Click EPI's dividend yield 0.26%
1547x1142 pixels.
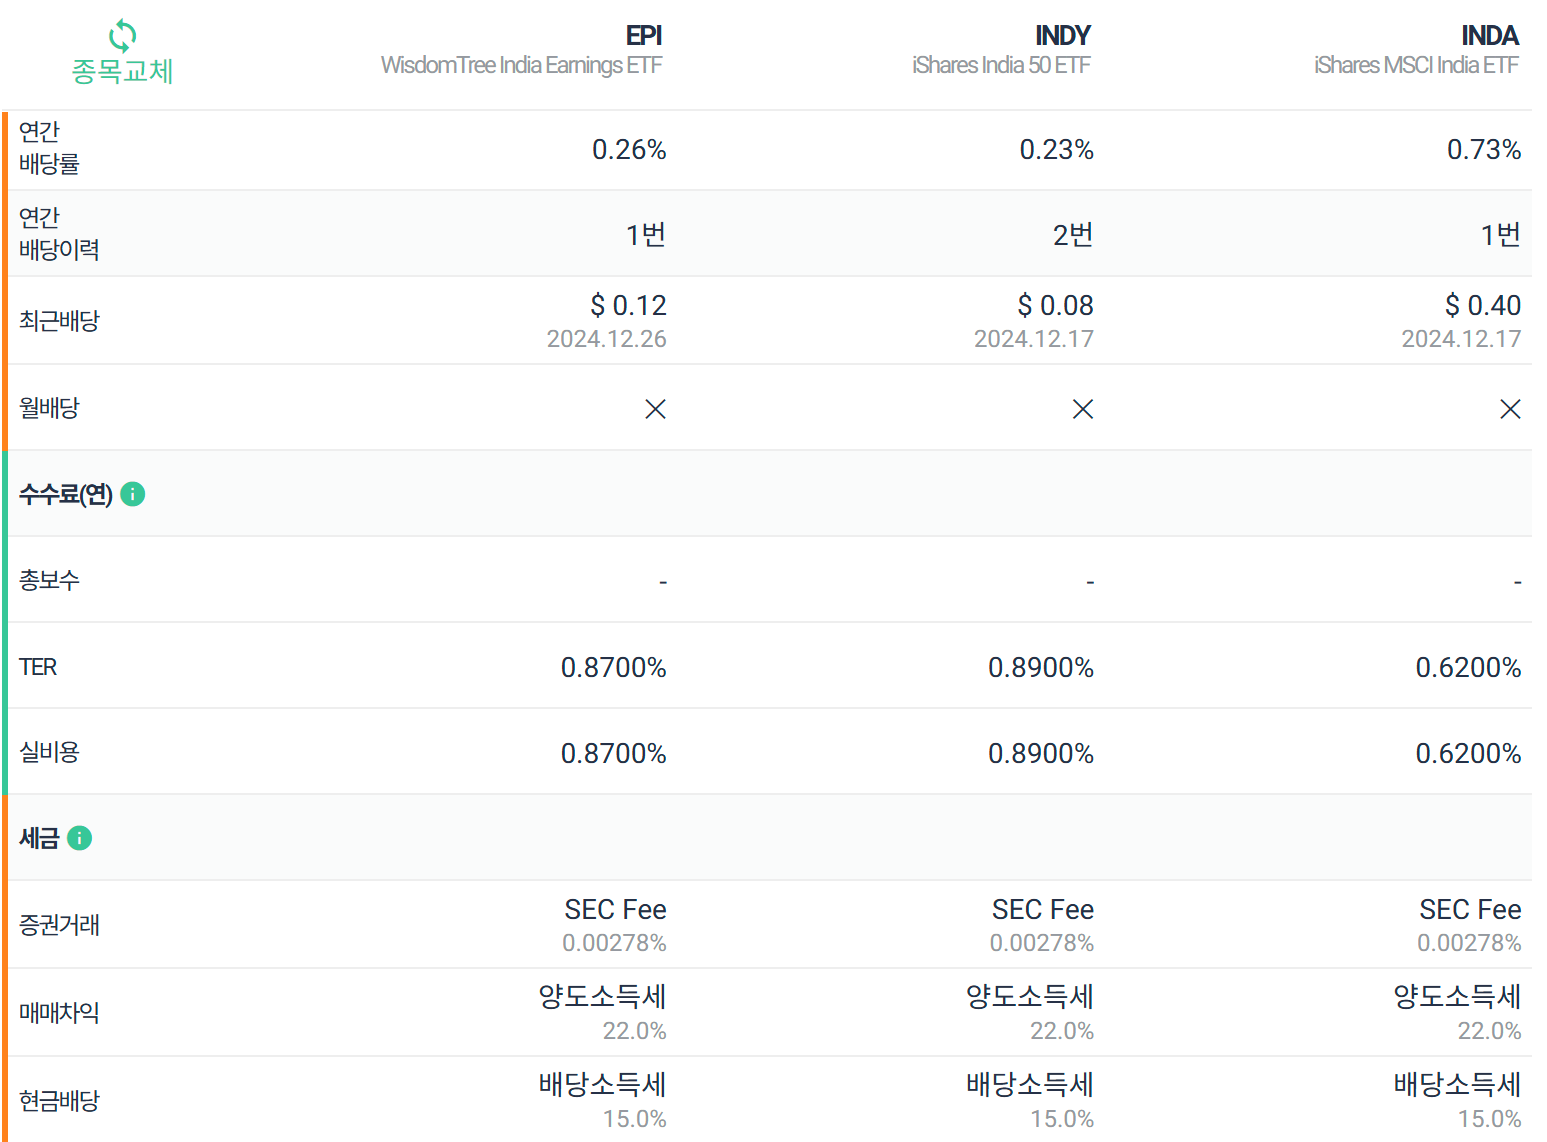pos(629,150)
